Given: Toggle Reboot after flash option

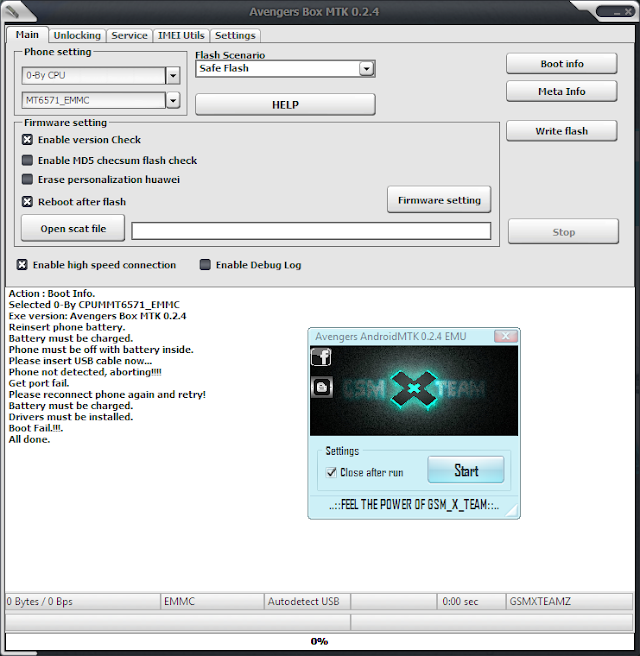Looking at the screenshot, I should coord(27,202).
